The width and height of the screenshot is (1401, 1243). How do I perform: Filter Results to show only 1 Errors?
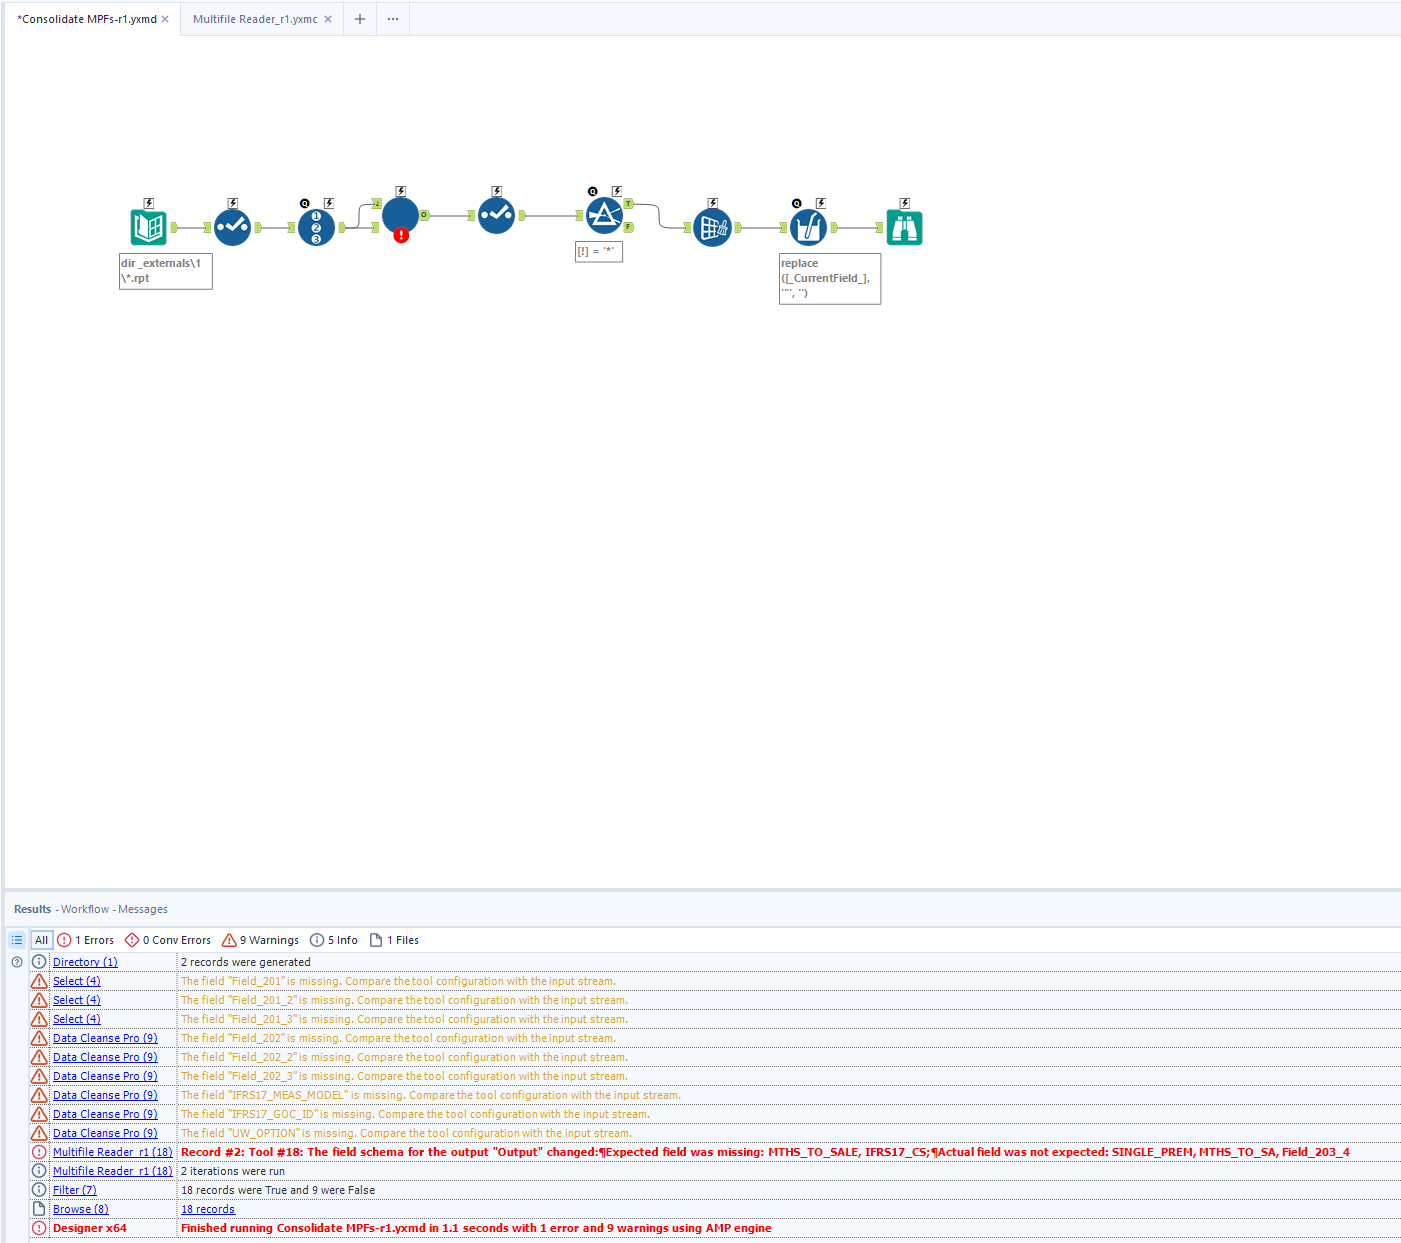(x=85, y=940)
